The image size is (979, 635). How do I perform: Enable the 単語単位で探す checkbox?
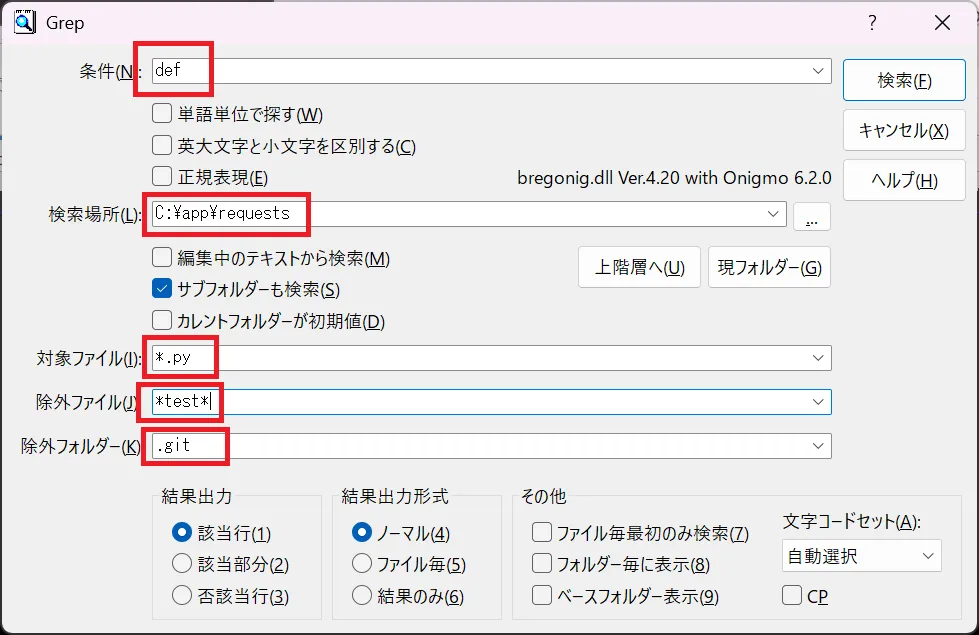click(162, 114)
